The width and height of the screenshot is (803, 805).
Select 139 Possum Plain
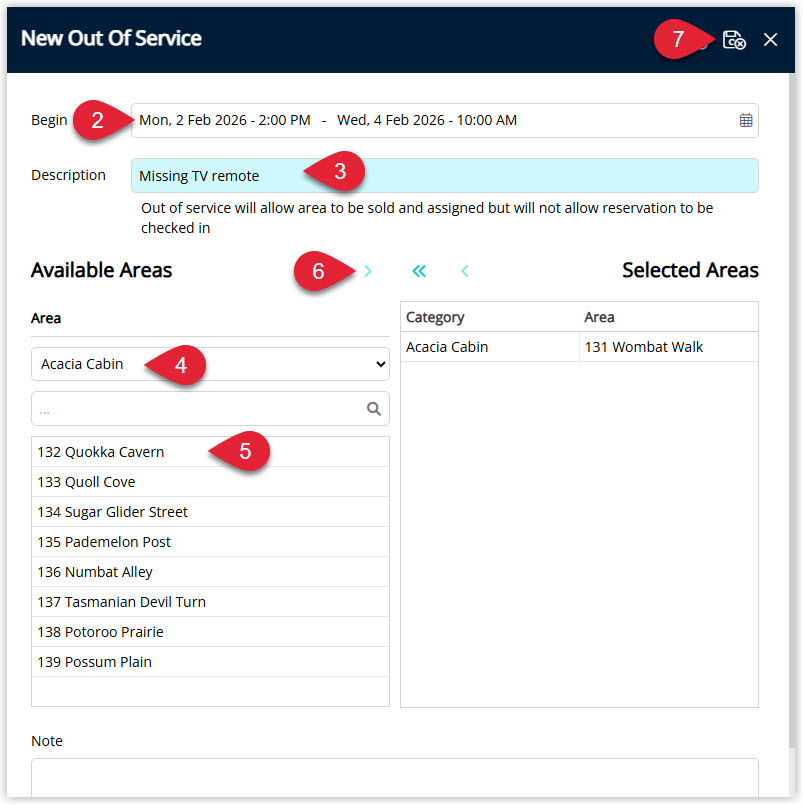click(210, 662)
